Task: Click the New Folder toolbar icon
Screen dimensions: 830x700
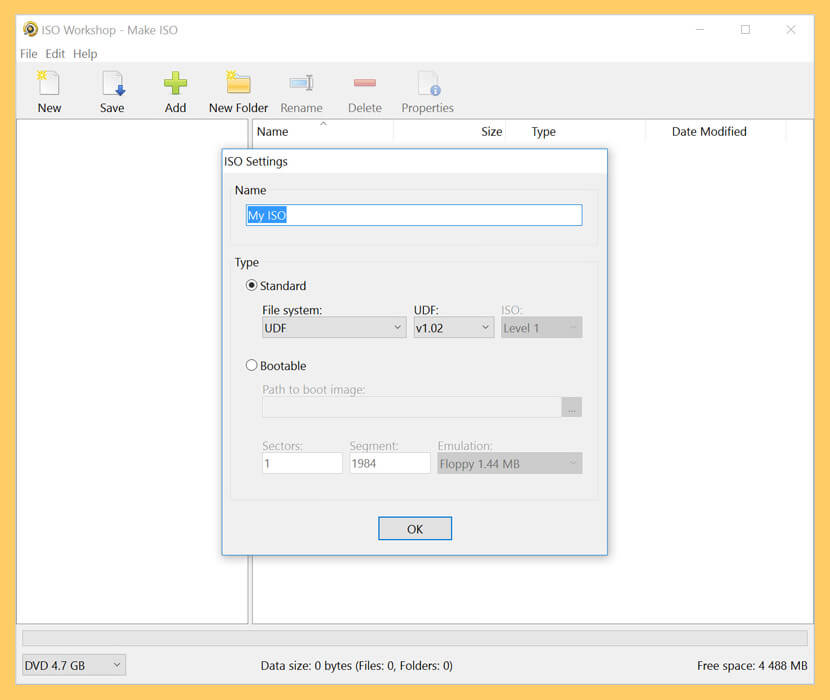Action: point(238,84)
